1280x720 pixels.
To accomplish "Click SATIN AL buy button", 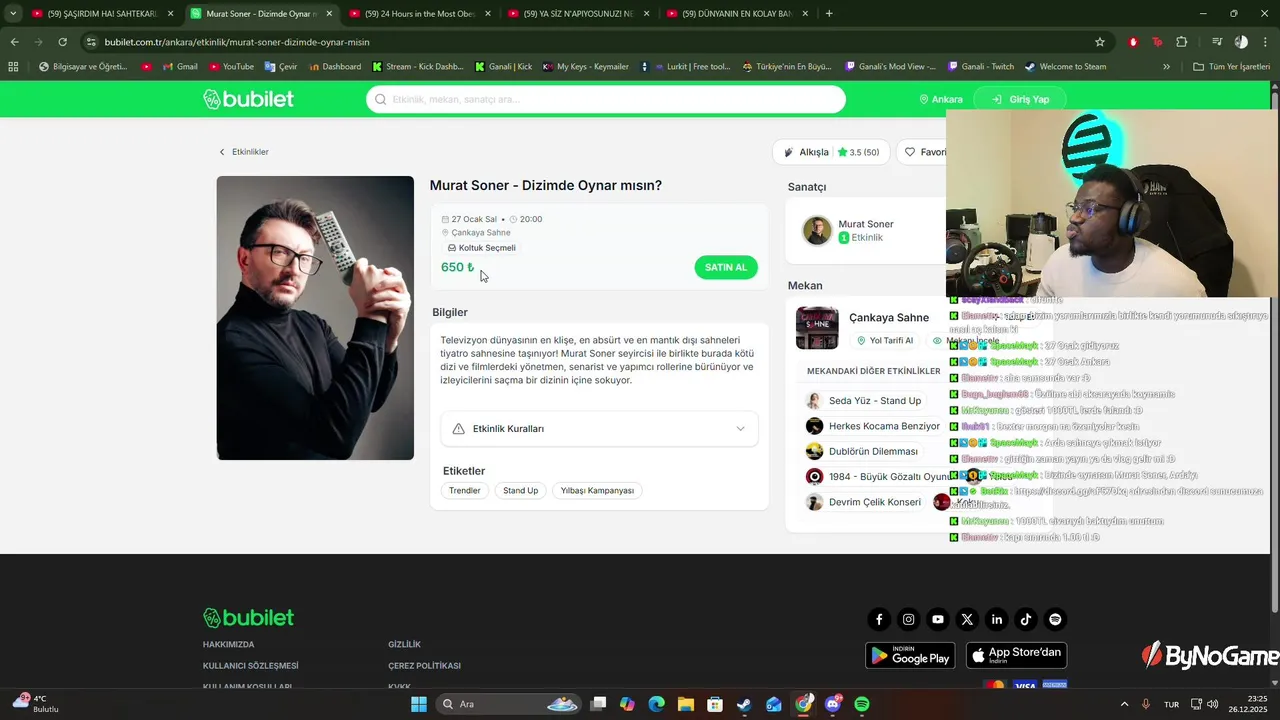I will pyautogui.click(x=726, y=267).
